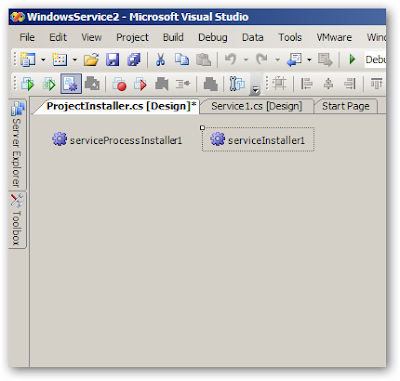Click the Cut scissors icon

click(x=161, y=60)
